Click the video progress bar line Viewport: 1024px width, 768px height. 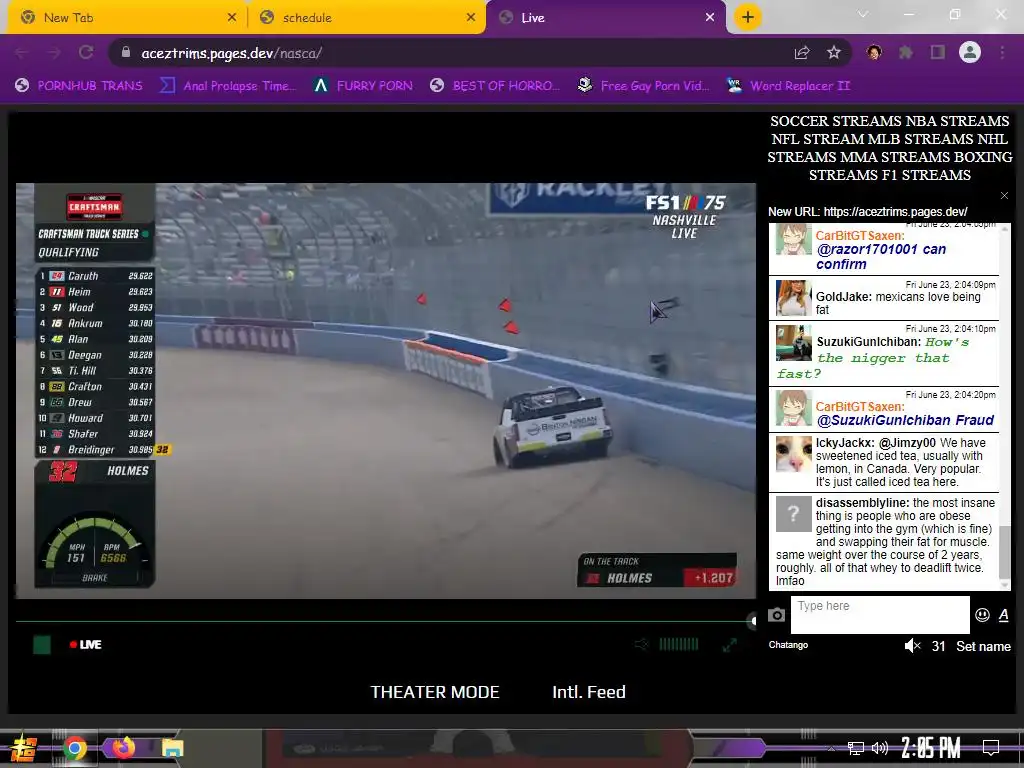click(384, 621)
